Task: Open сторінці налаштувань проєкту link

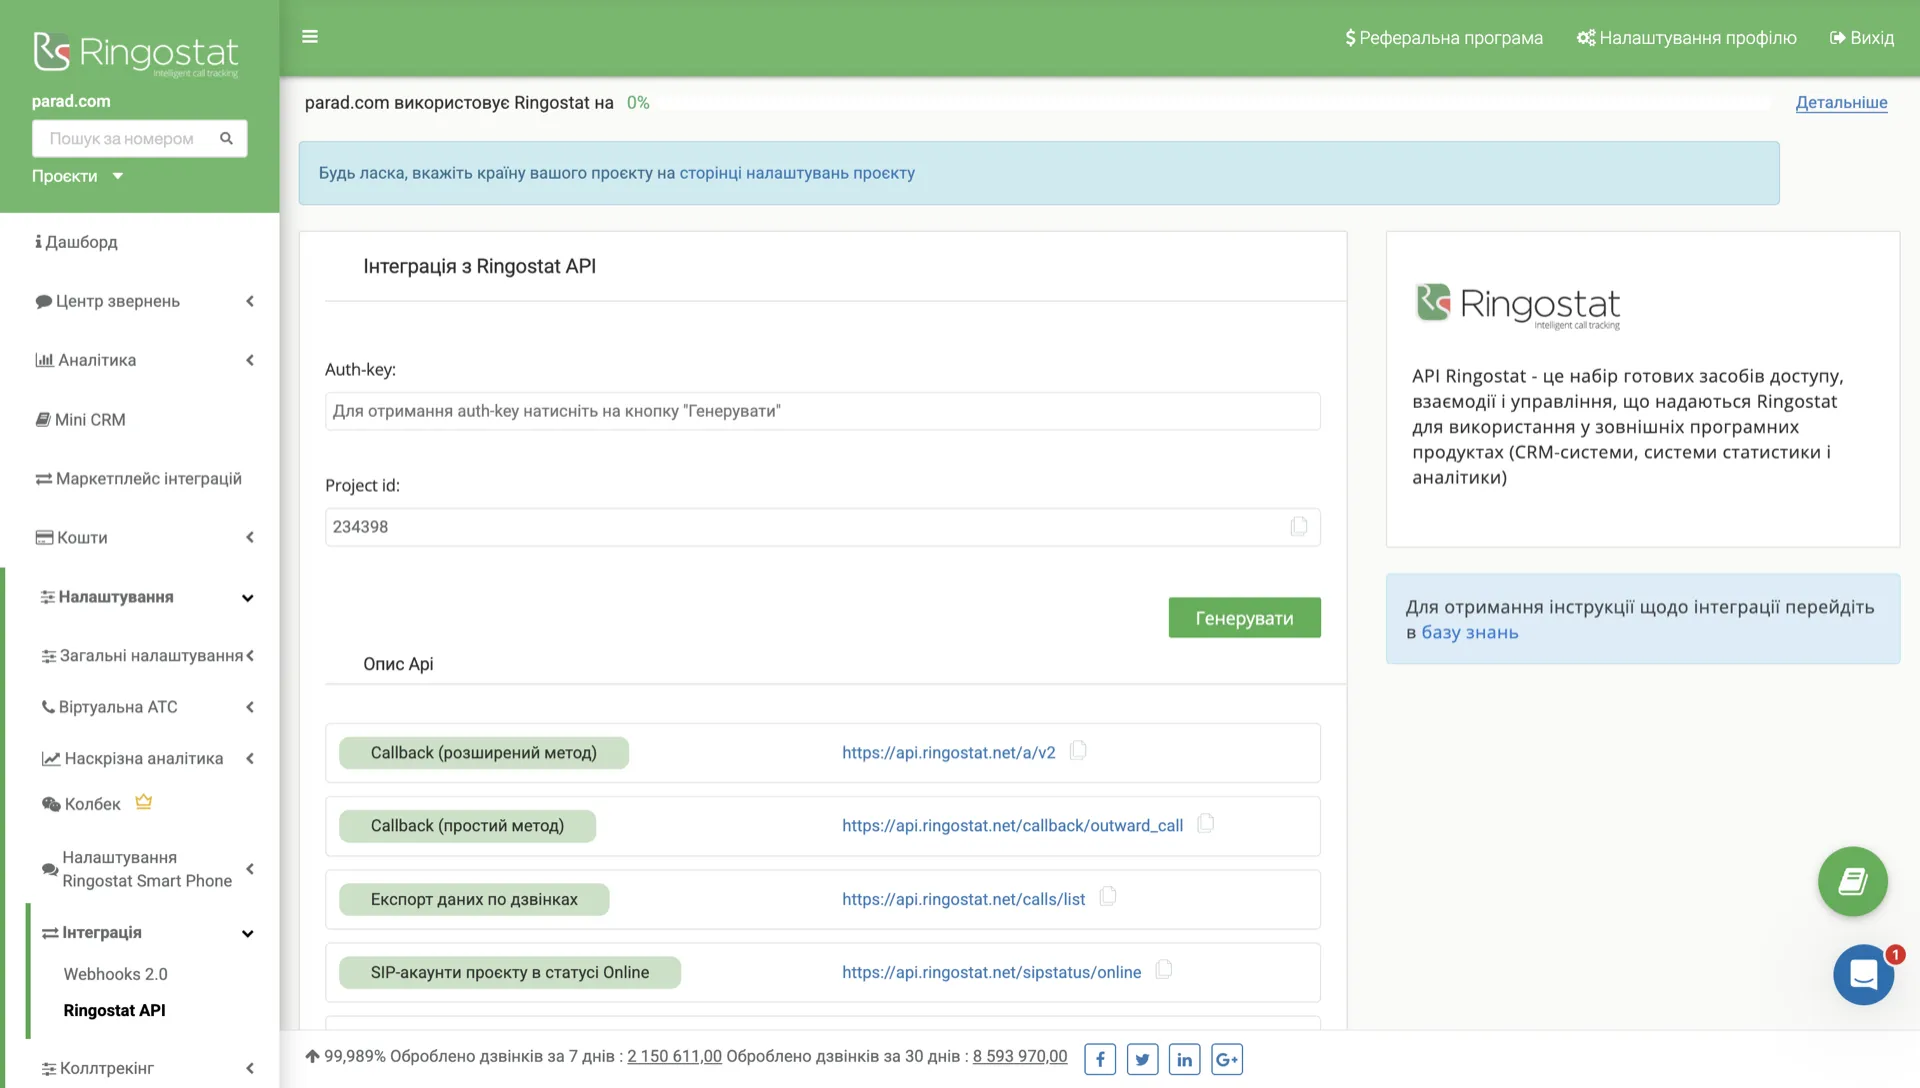Action: coord(797,173)
